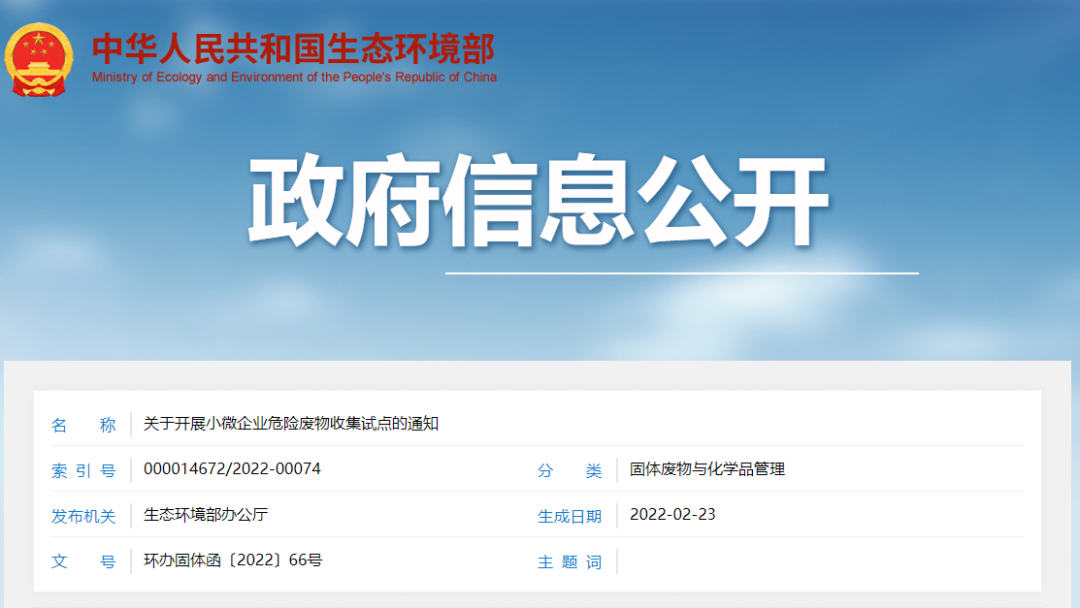Image resolution: width=1080 pixels, height=608 pixels.
Task: Select the 政府信息公开 banner heading
Action: [538, 201]
